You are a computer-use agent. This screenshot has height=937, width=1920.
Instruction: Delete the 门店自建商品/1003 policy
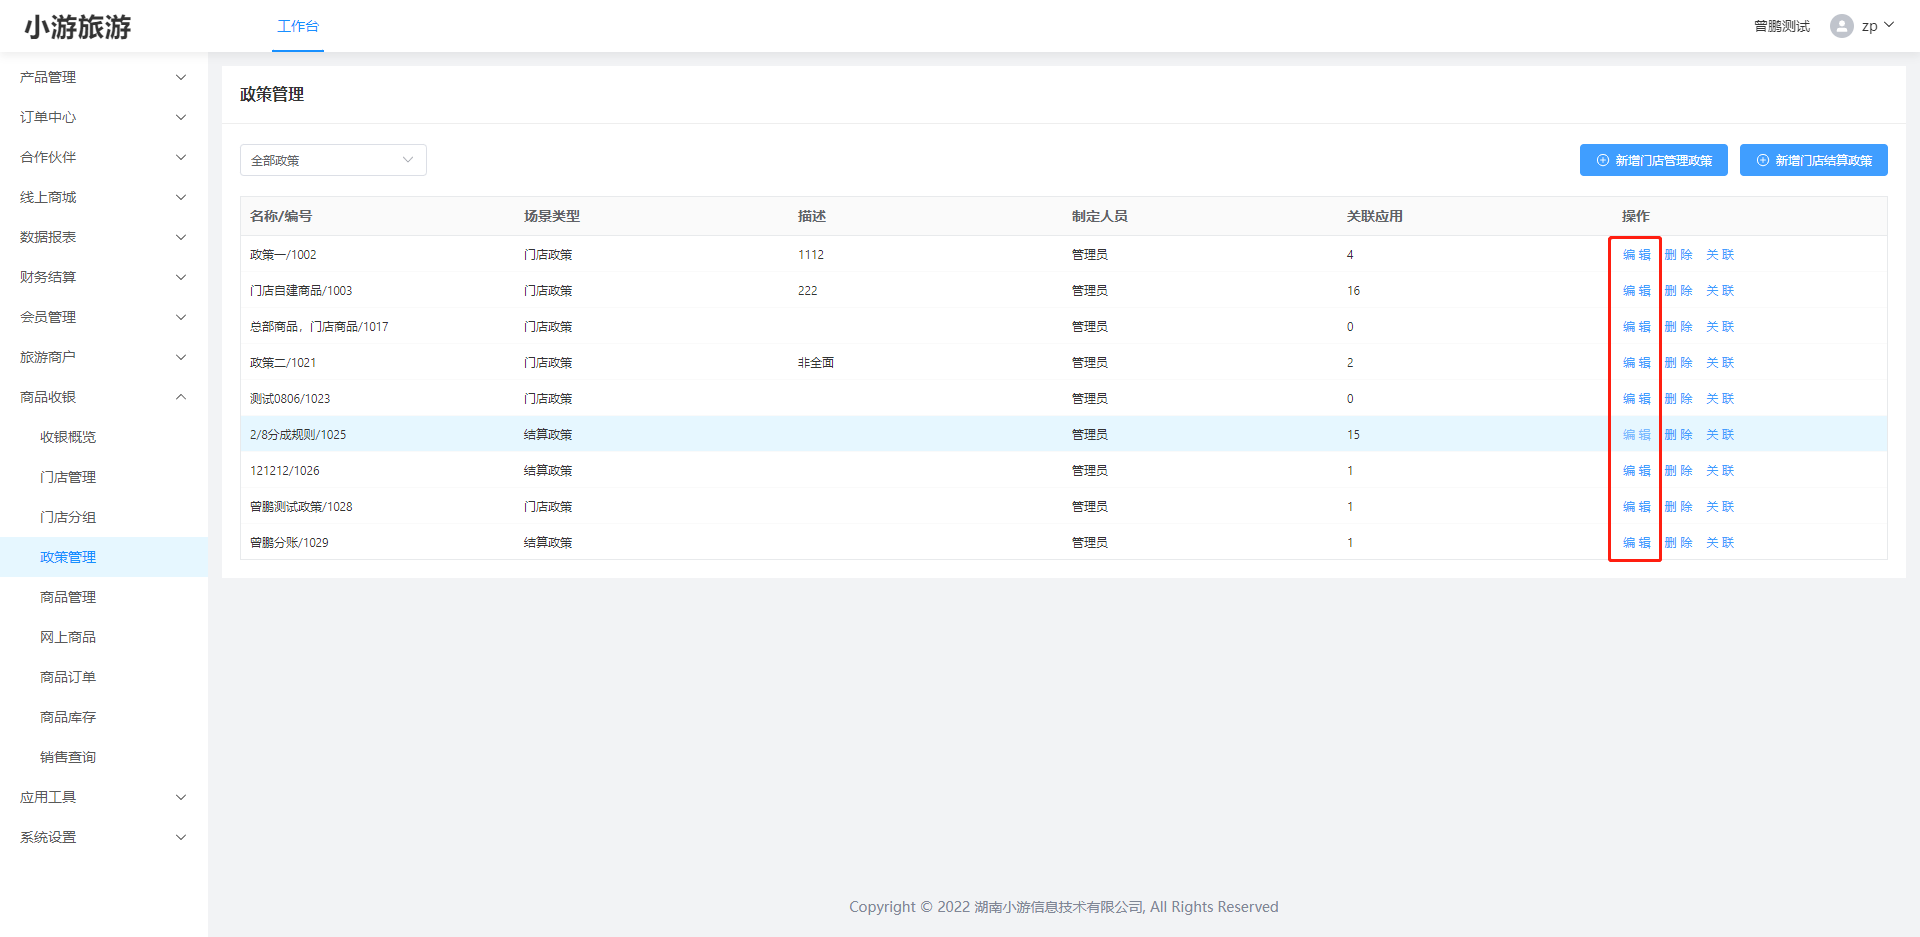pyautogui.click(x=1678, y=291)
